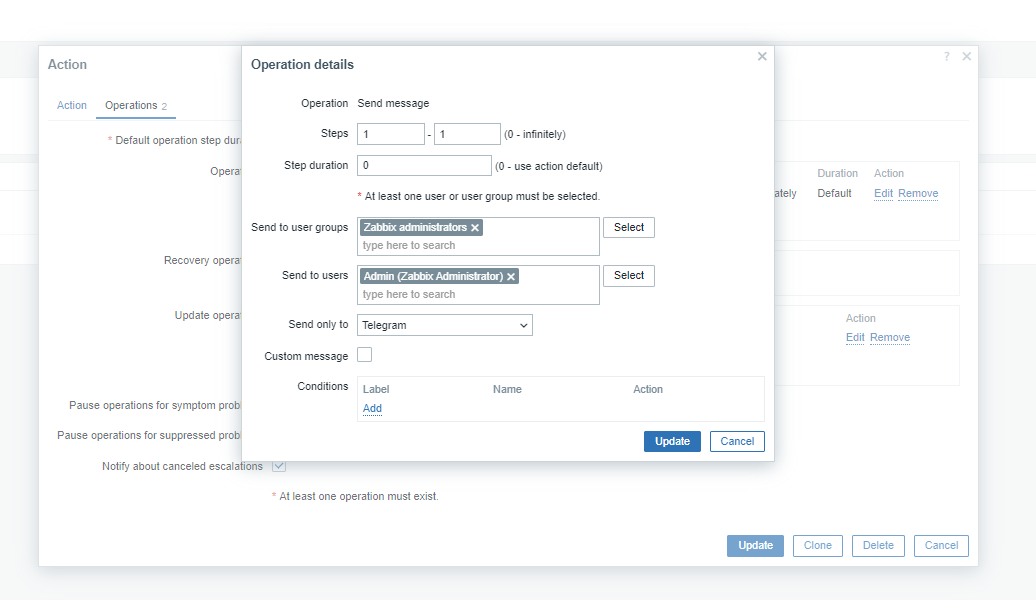This screenshot has height=600, width=1036.
Task: Add a new condition
Action: (x=372, y=408)
